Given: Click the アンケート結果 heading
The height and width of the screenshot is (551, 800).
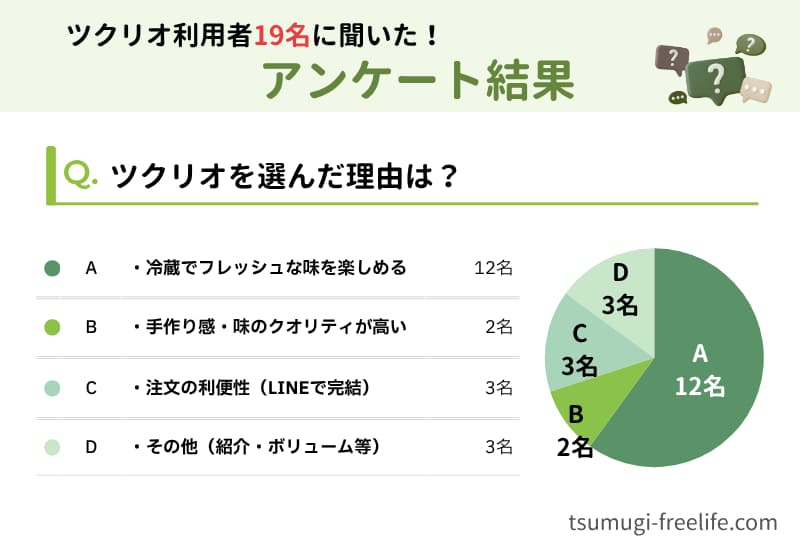Looking at the screenshot, I should pos(419,81).
